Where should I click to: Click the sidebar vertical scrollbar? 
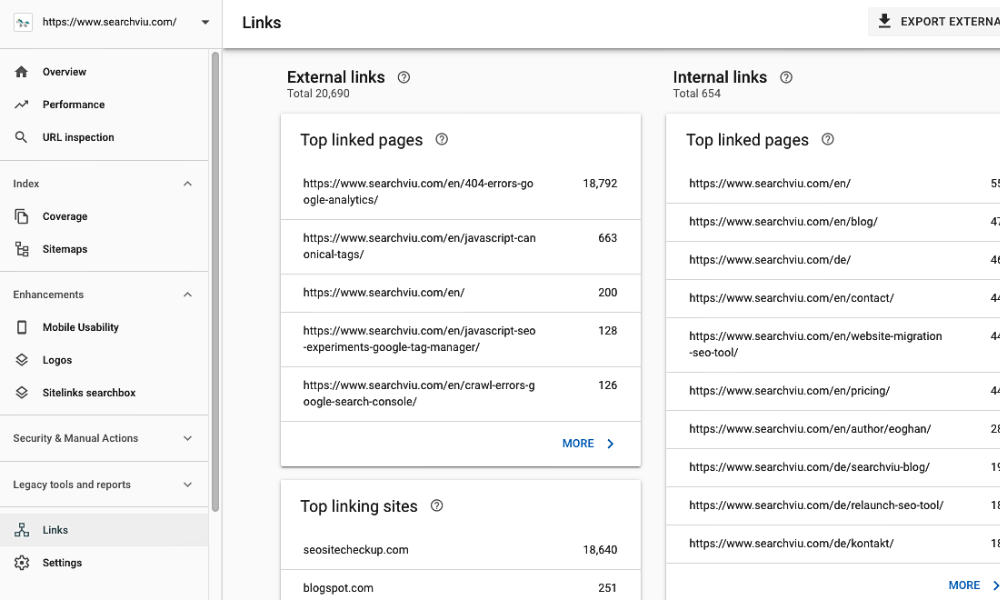tap(216, 281)
